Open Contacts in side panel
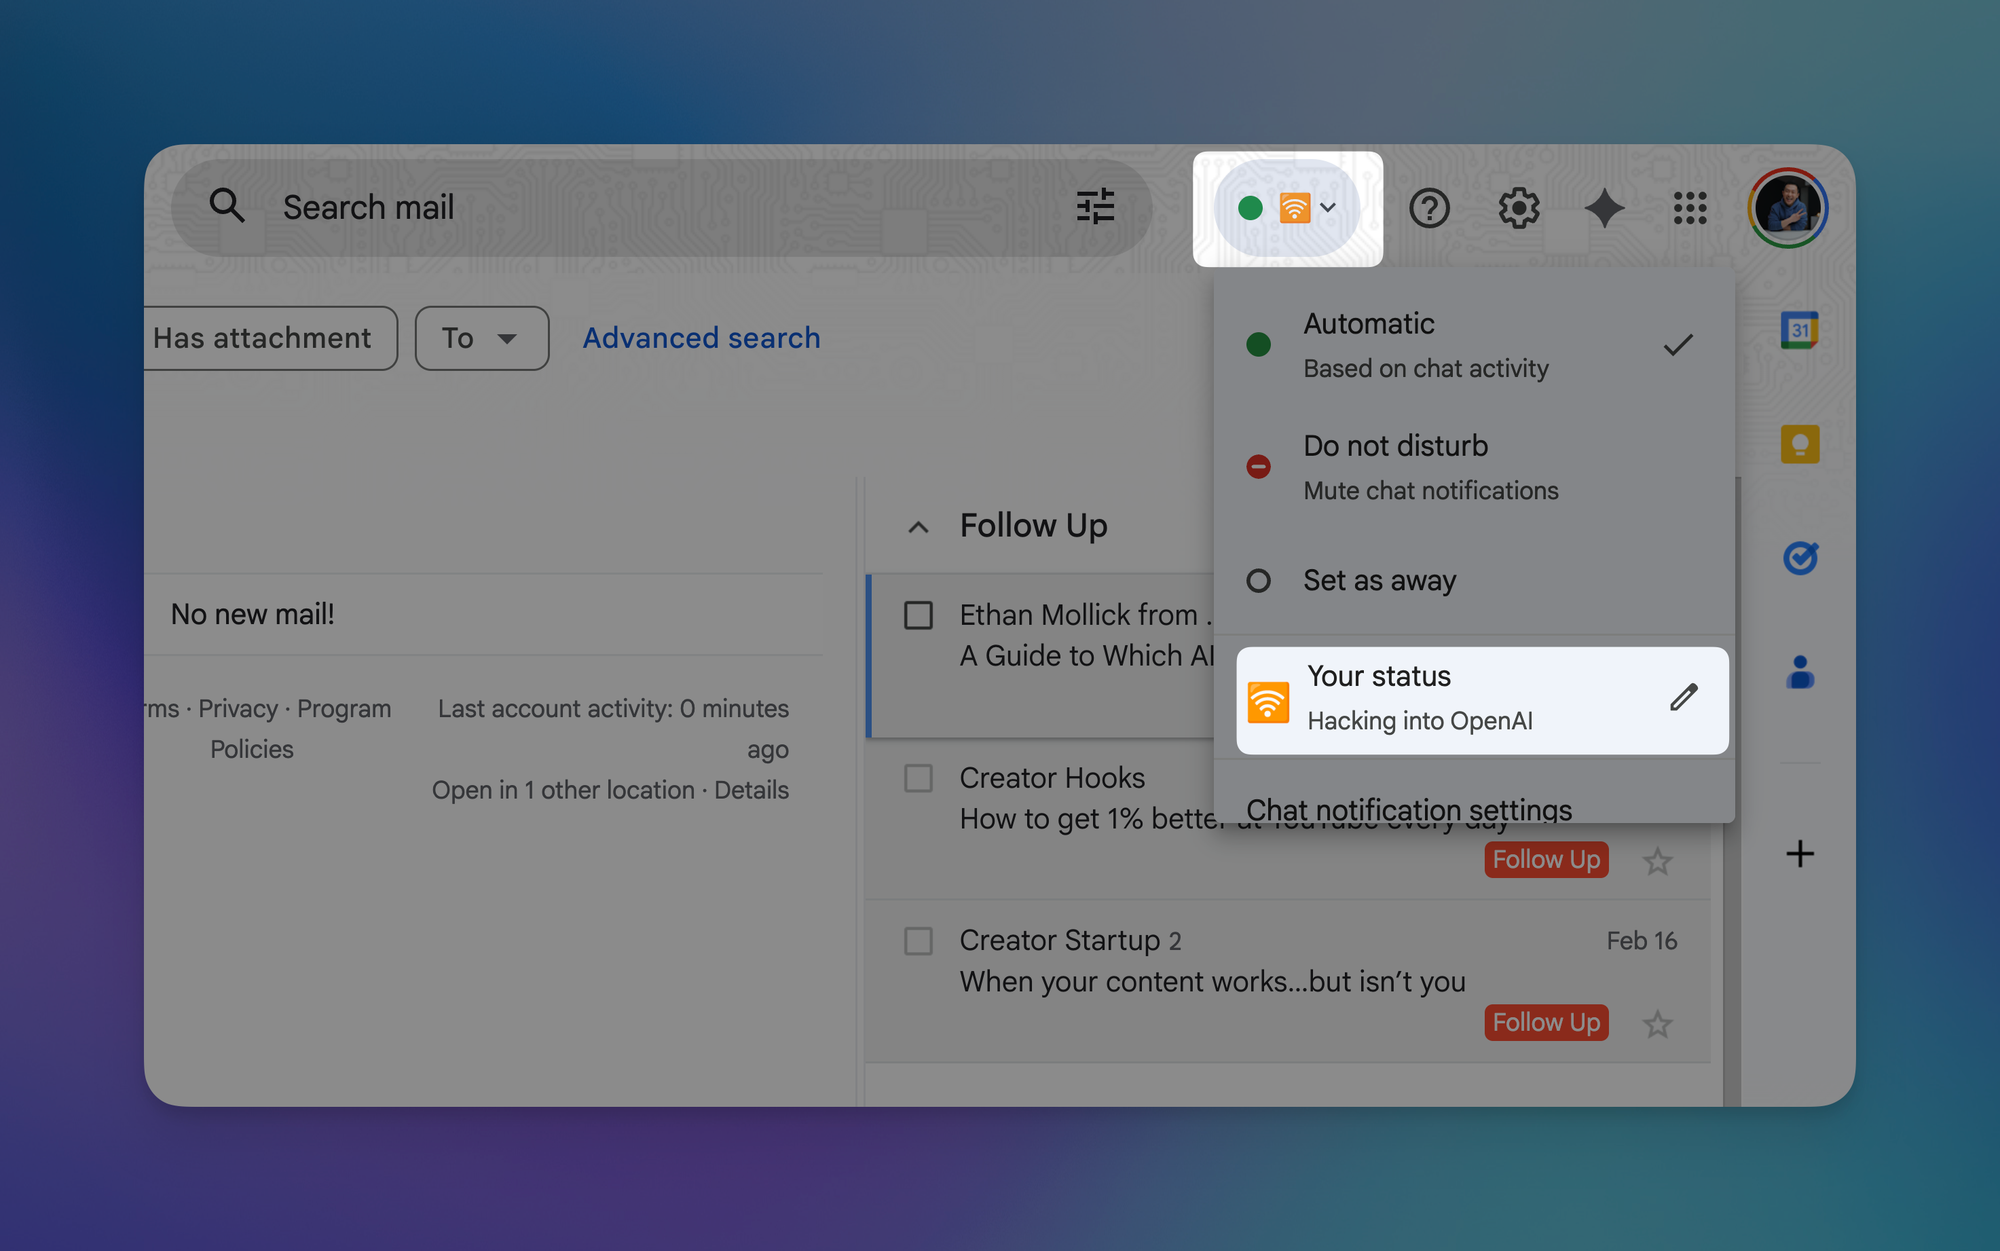Screen dimensions: 2000x1251 click(1799, 672)
